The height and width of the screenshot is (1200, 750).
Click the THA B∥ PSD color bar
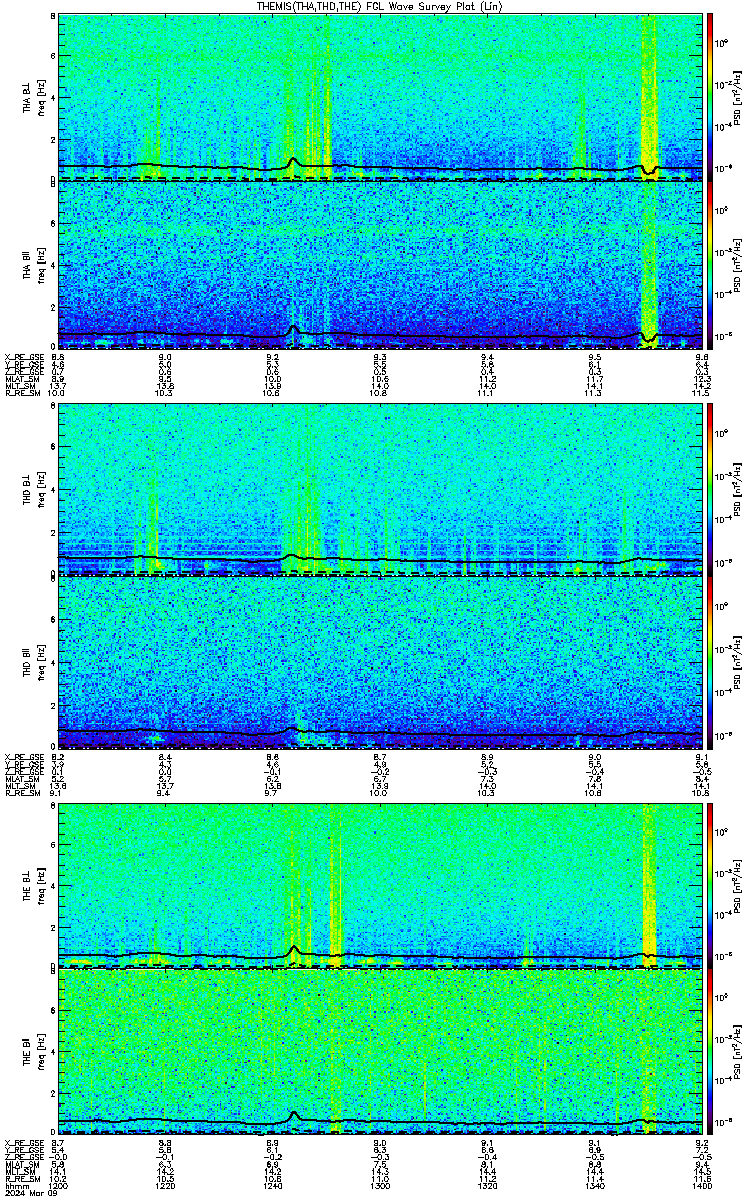pos(710,264)
